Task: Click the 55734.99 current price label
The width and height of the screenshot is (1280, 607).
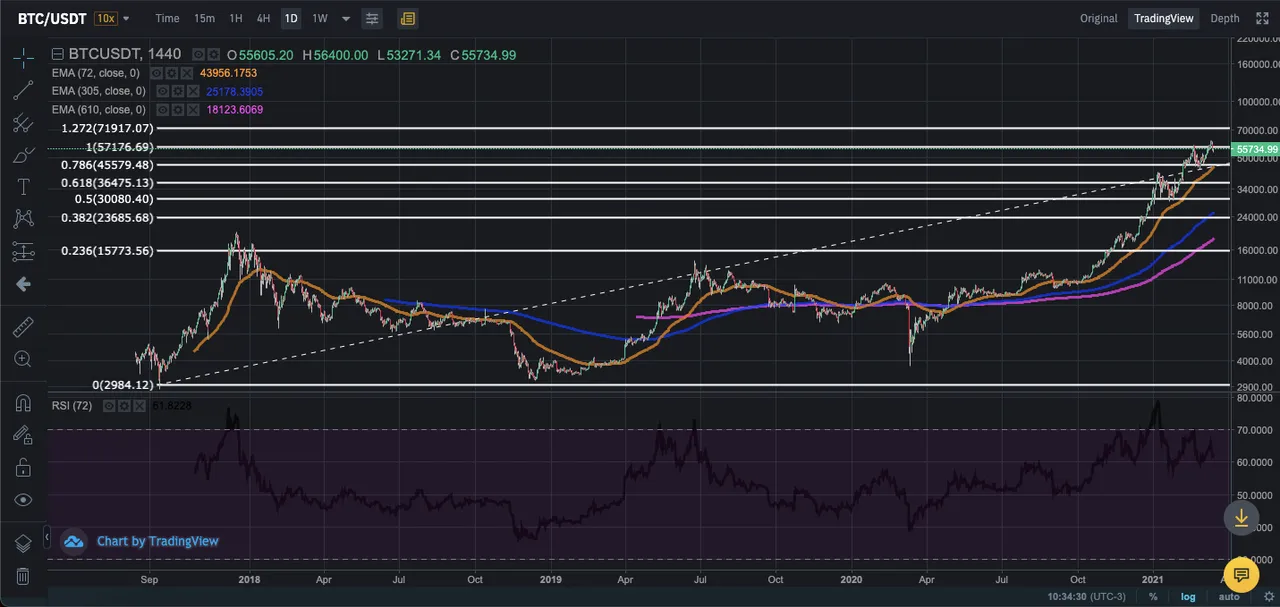Action: [x=1254, y=149]
